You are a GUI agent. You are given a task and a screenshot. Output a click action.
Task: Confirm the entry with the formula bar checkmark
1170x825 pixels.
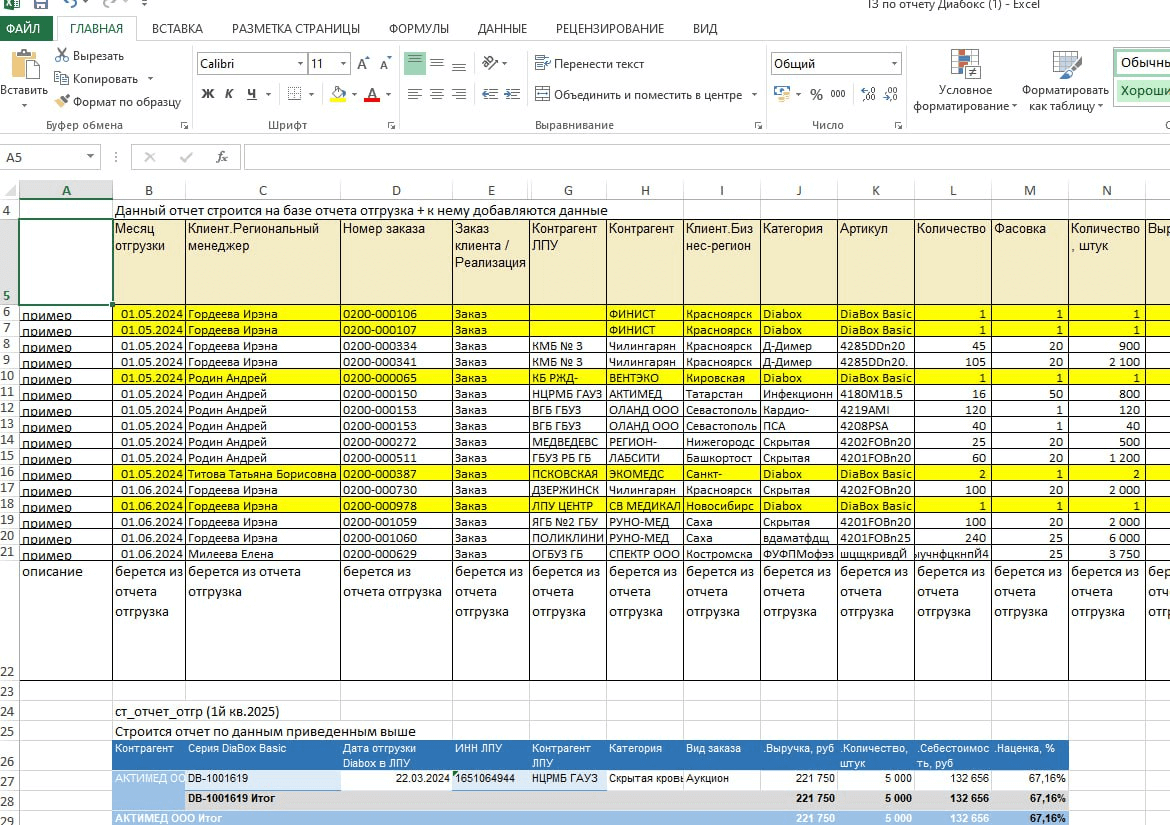point(186,157)
